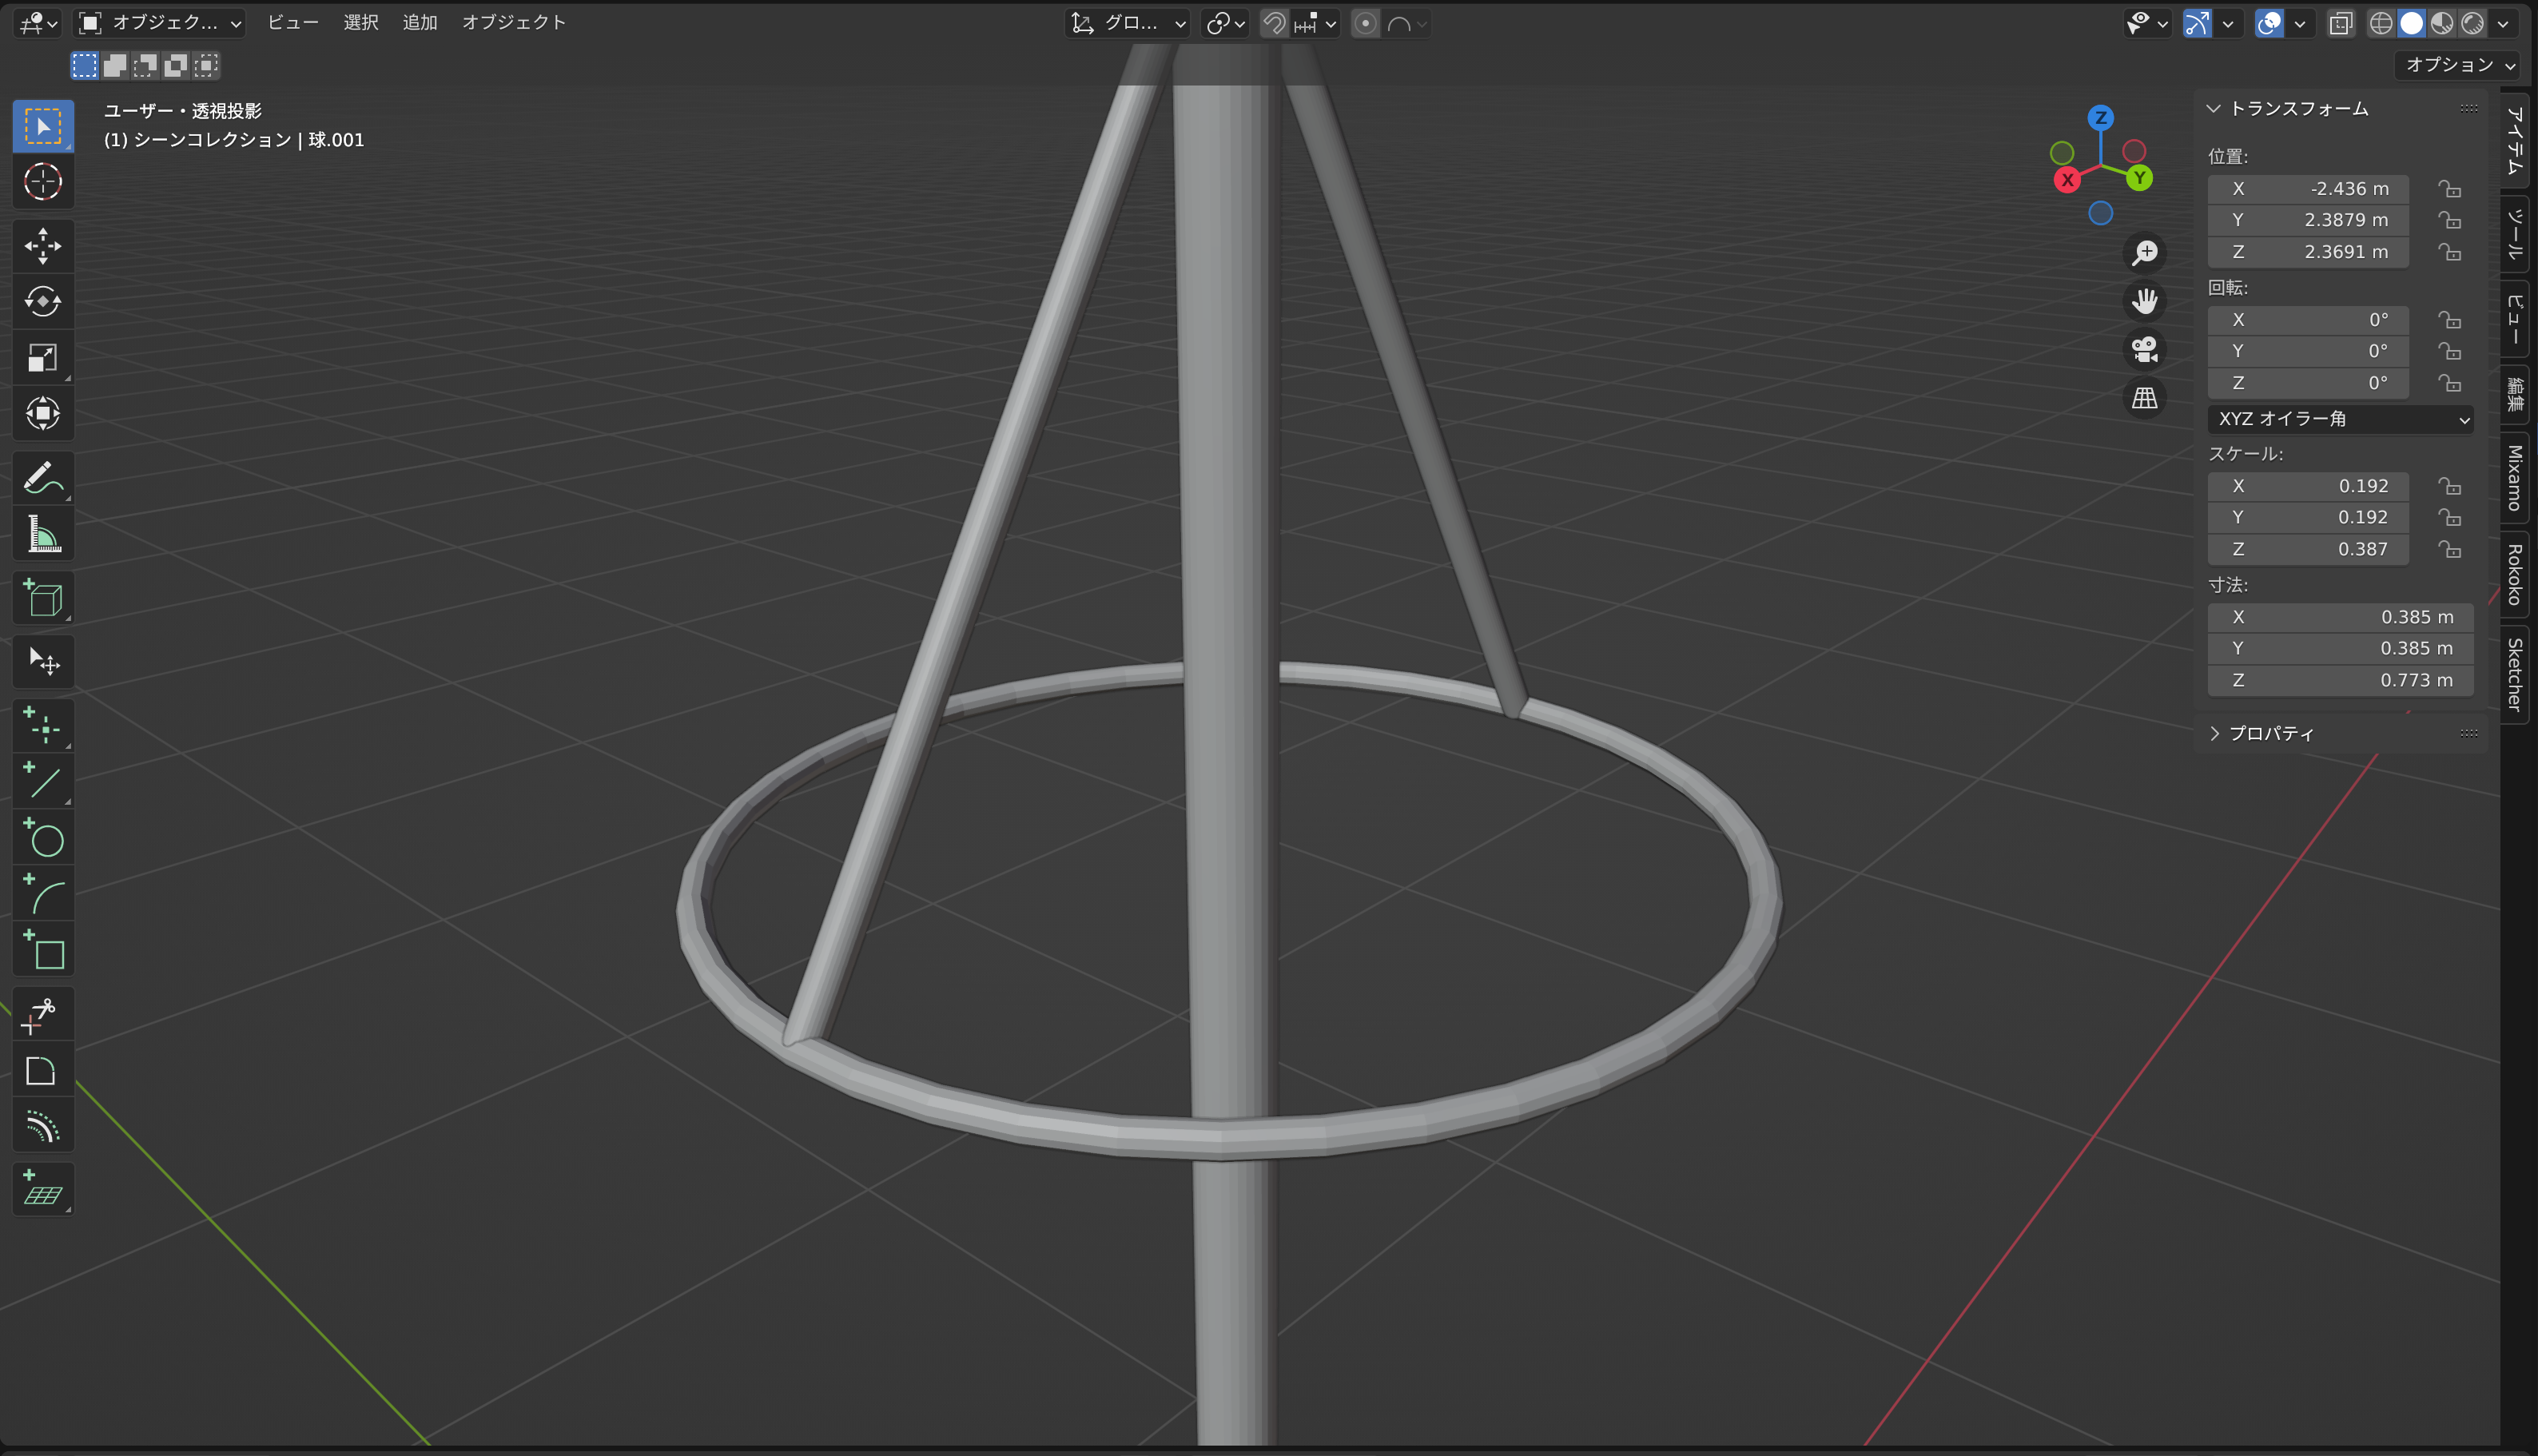
Task: Open the ビュー menu
Action: (293, 22)
